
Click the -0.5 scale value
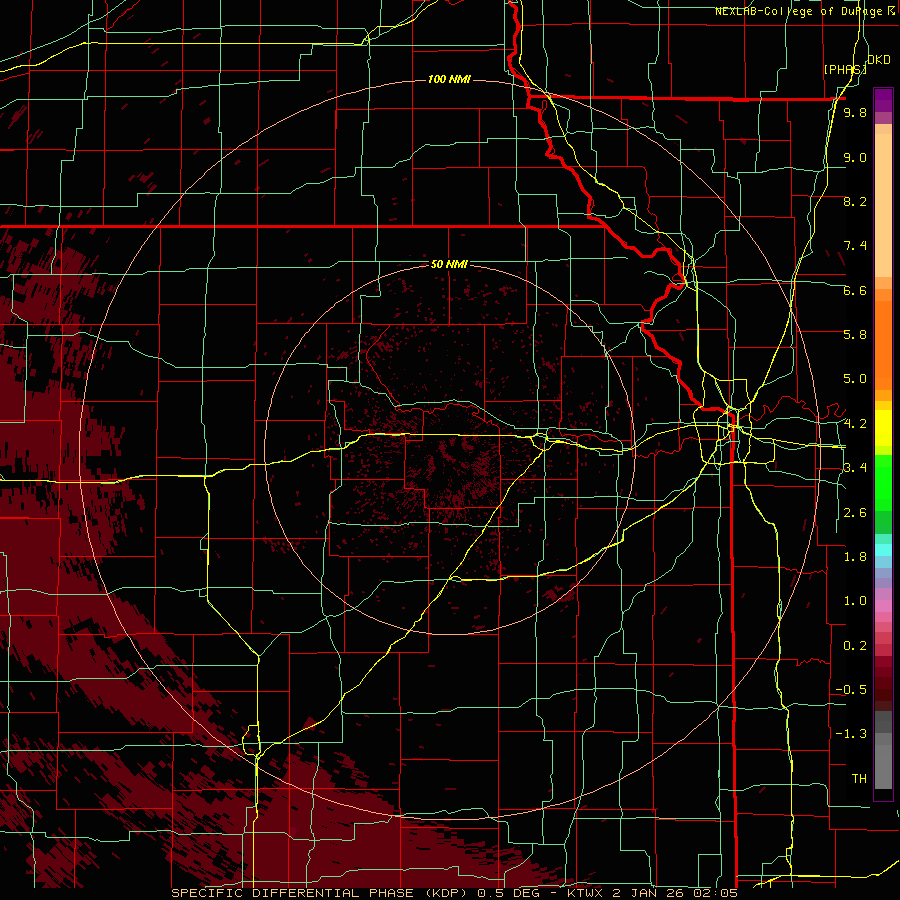coord(851,690)
